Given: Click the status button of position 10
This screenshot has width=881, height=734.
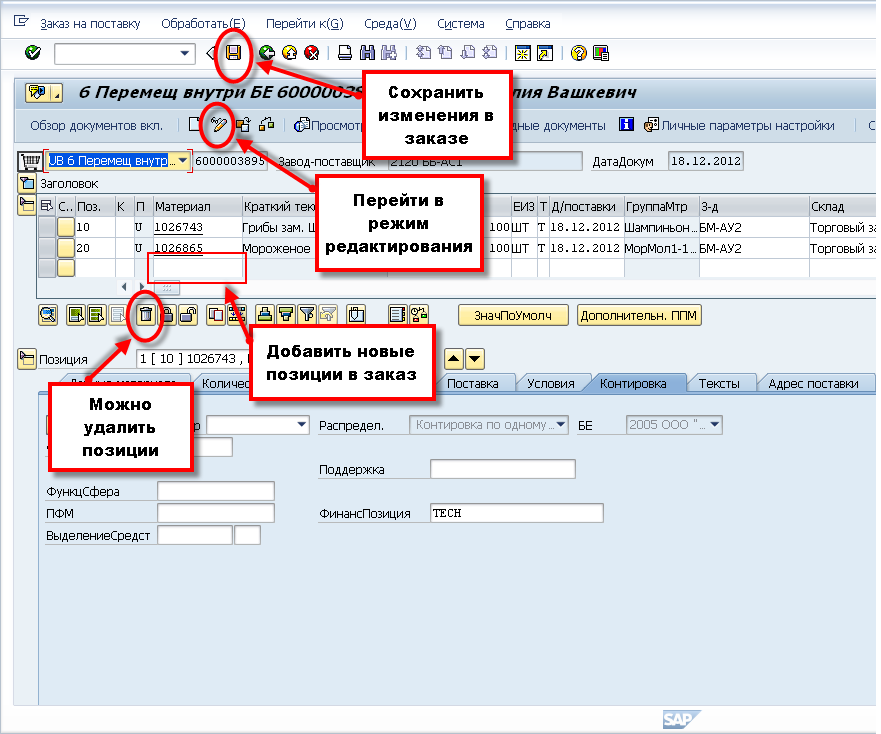Looking at the screenshot, I should coord(66,227).
